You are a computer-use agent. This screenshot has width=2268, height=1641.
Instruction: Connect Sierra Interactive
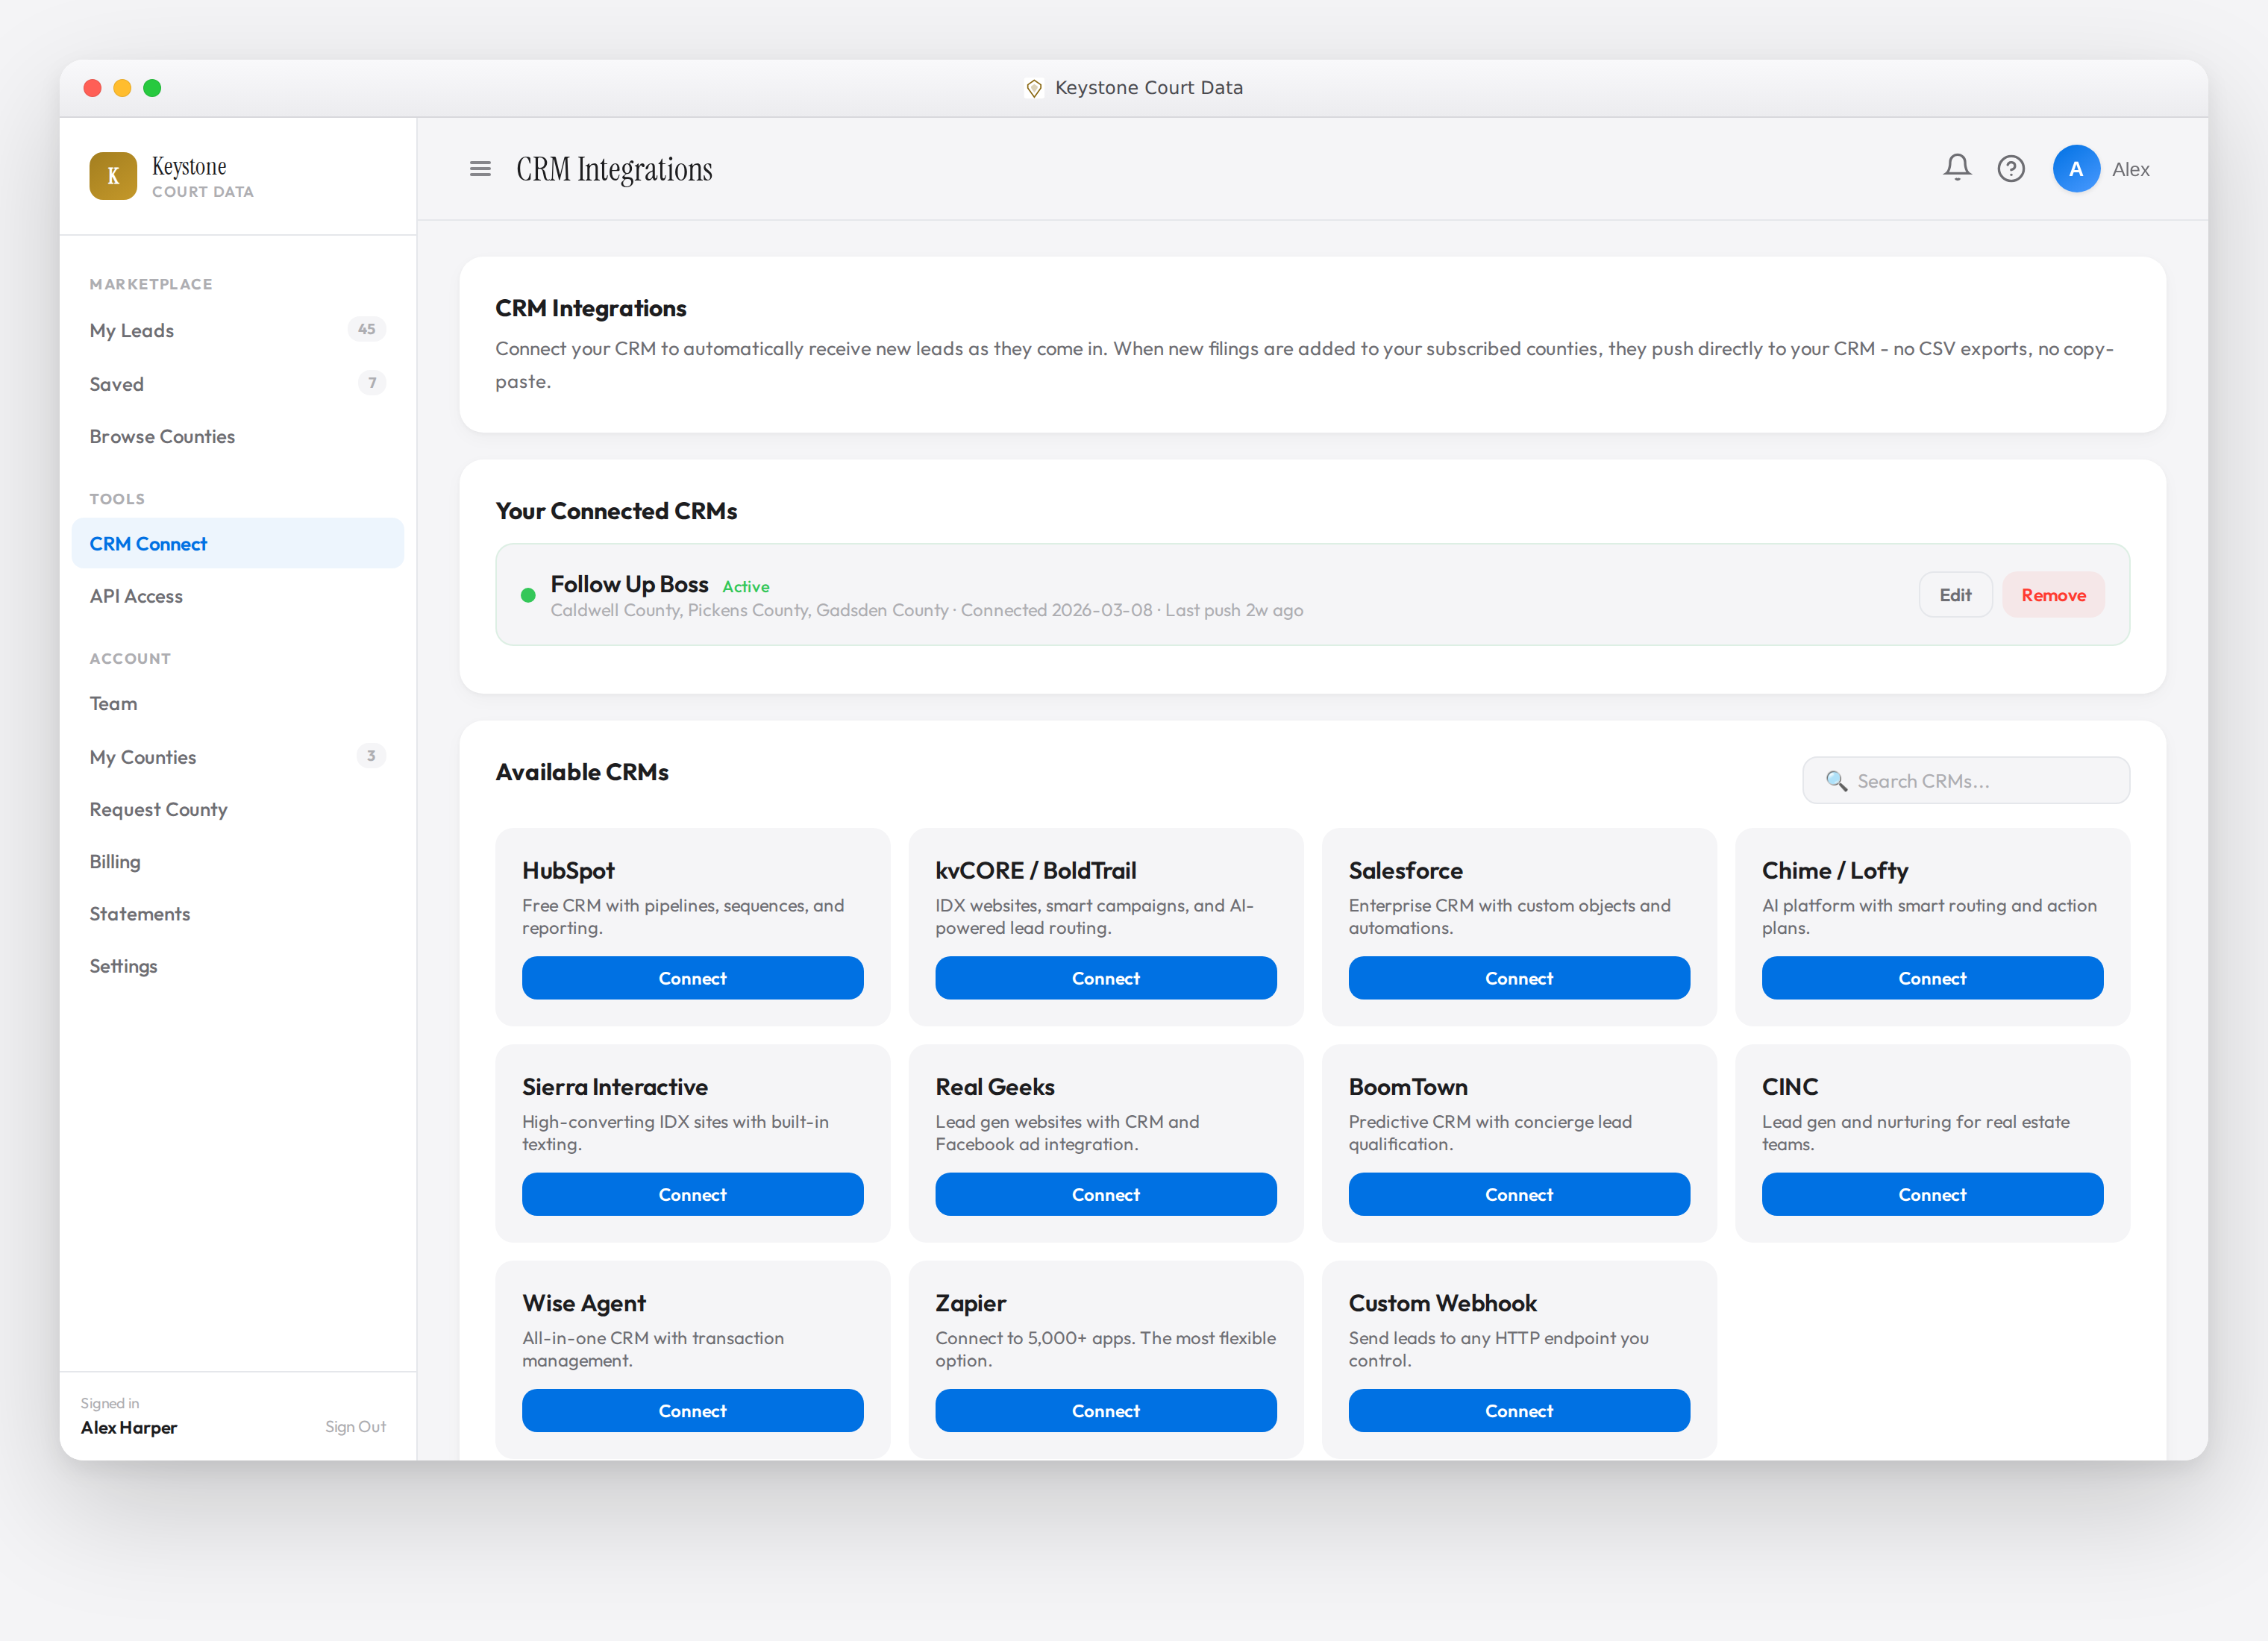[692, 1195]
